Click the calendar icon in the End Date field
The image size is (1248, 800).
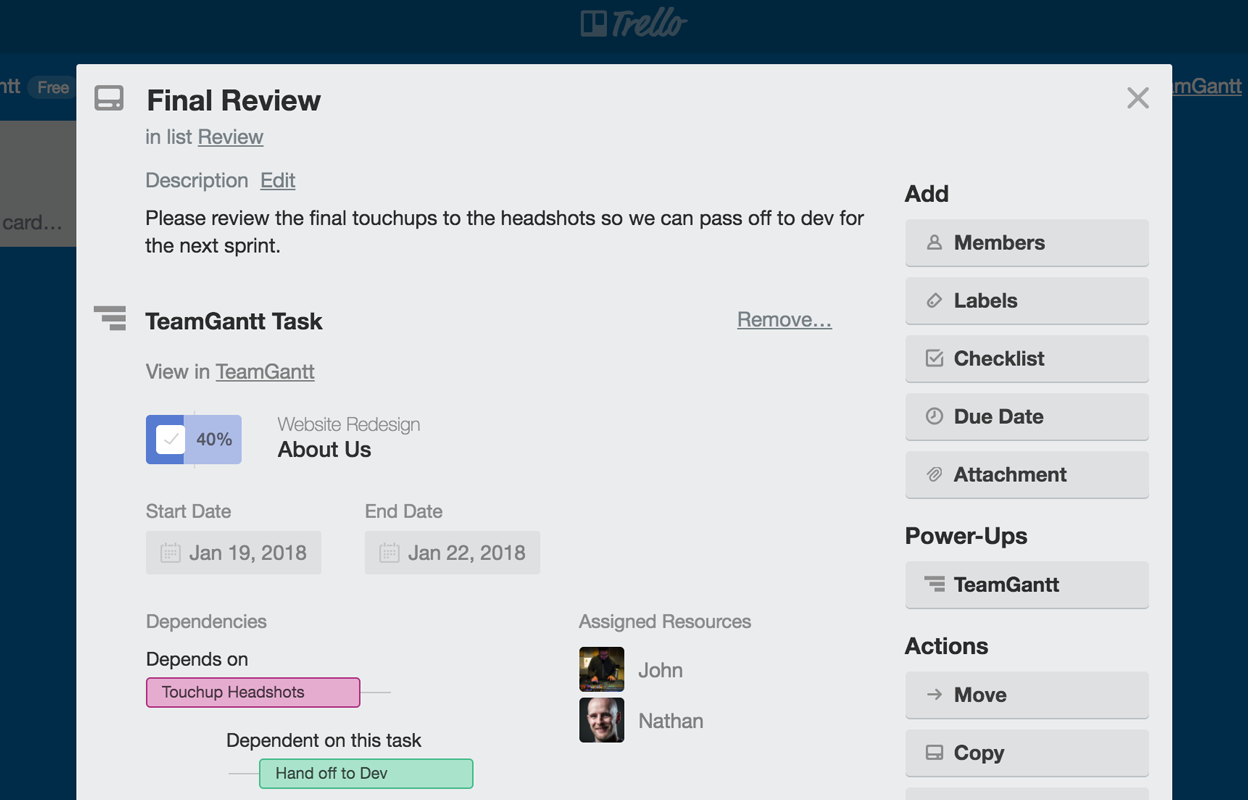(x=389, y=552)
